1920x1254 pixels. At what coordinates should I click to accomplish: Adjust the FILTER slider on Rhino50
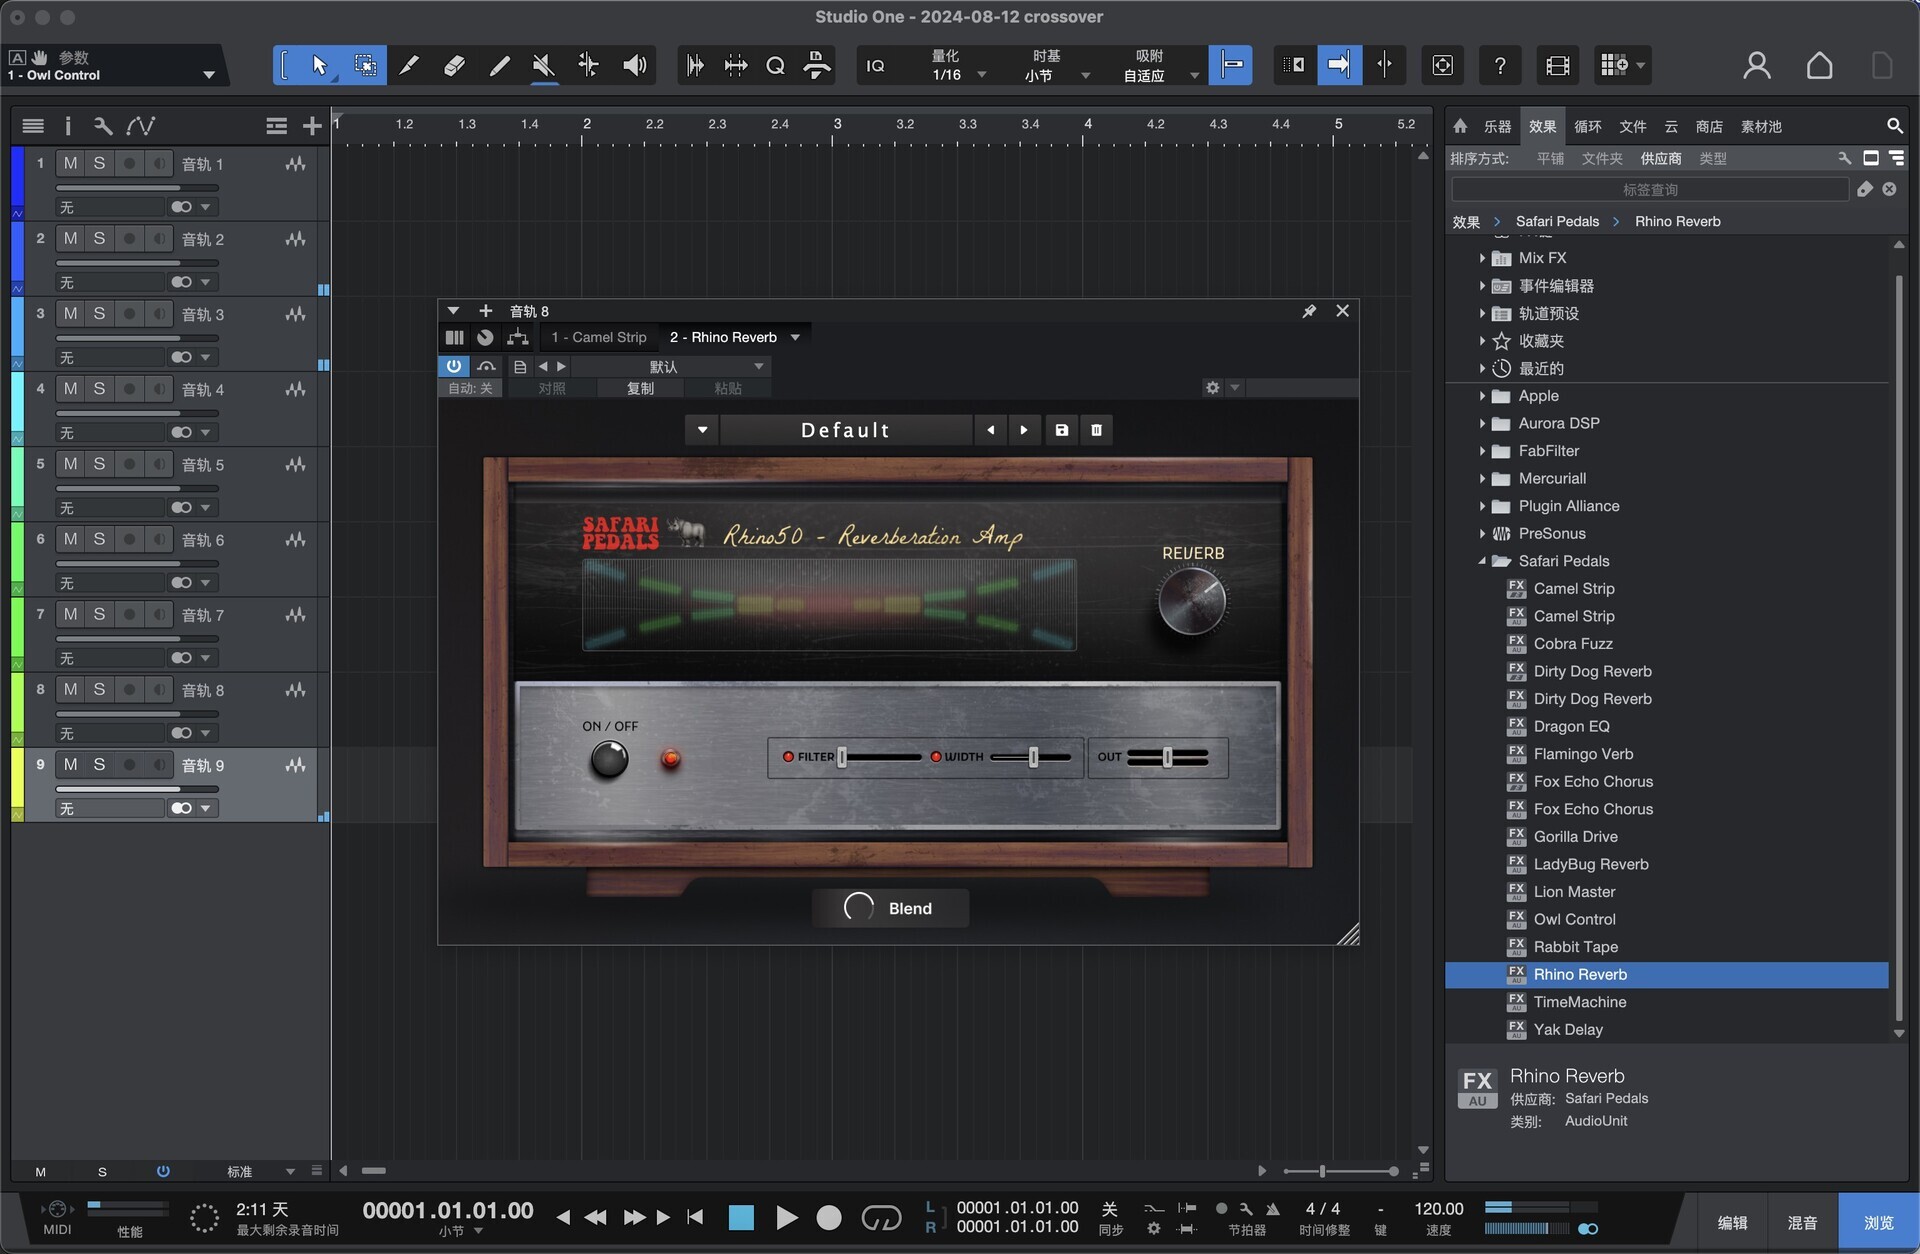pos(842,757)
